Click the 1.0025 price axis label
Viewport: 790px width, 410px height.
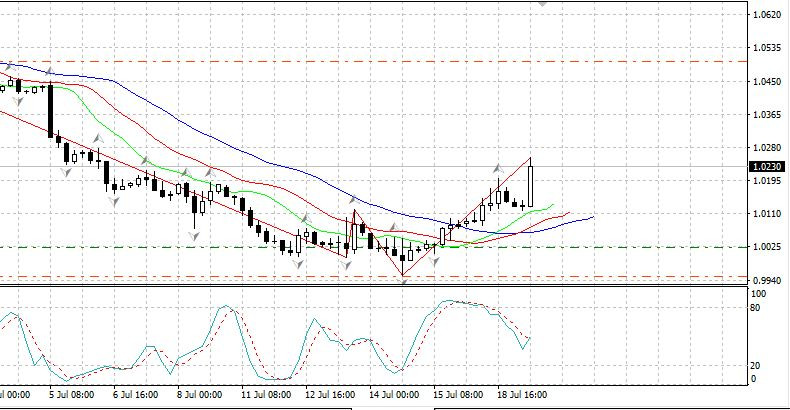766,247
